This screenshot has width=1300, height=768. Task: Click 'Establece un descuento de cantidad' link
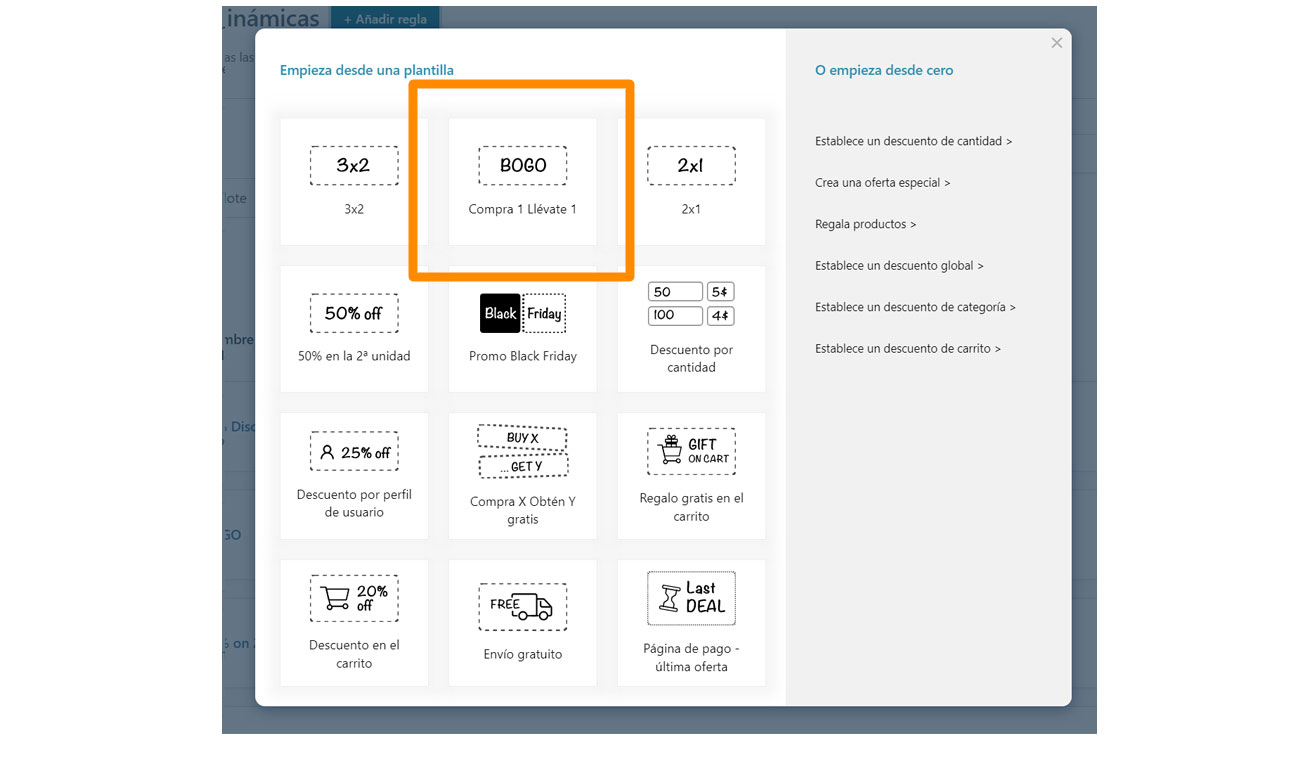coord(913,142)
